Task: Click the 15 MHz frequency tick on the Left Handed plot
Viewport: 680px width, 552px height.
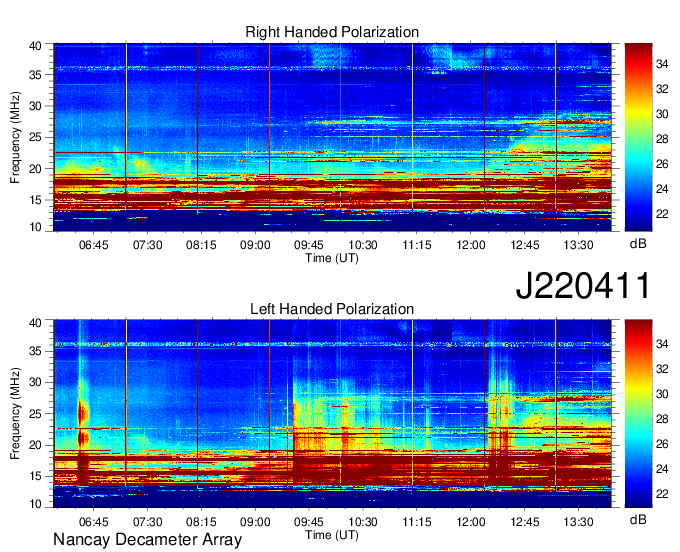Action: 35,476
